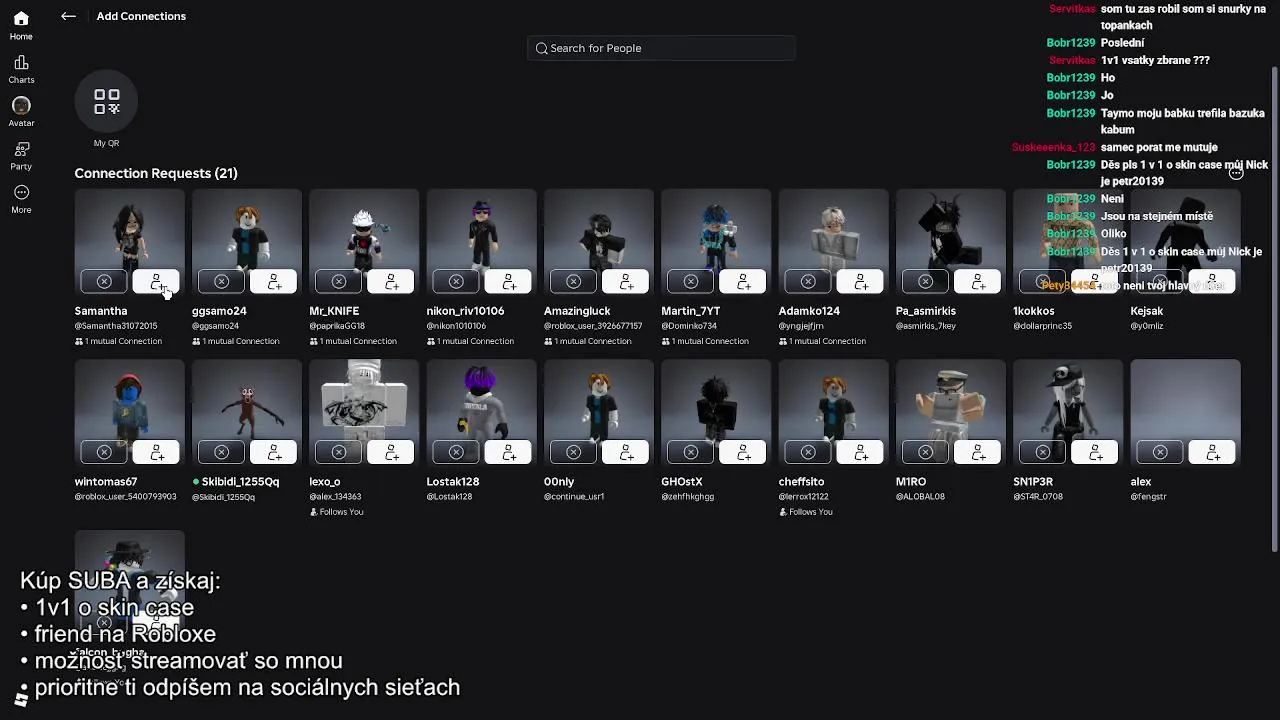The width and height of the screenshot is (1280, 720).
Task: Accept lexo_o's connection request
Action: coord(391,453)
